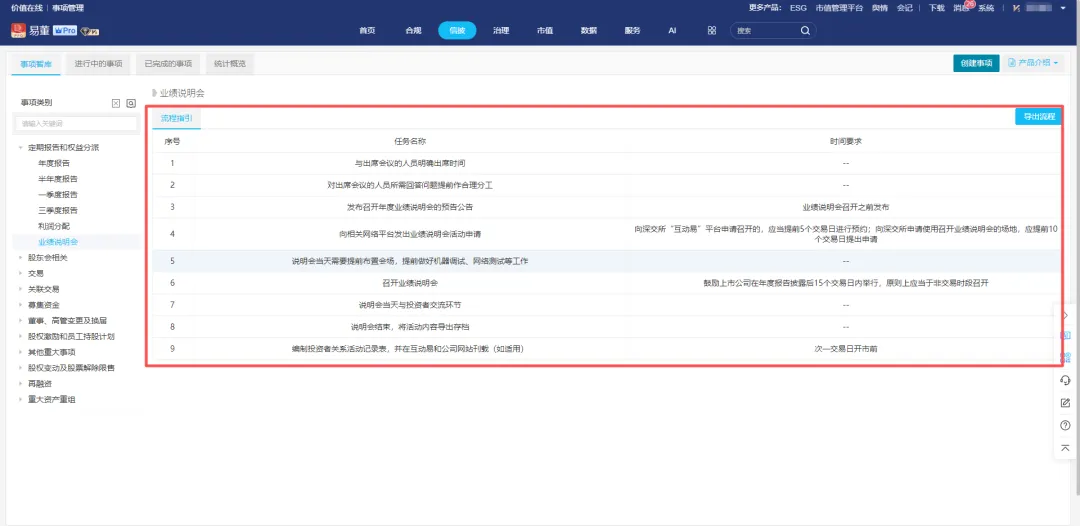Expand the 重大资产重组 tree node
1080x526 pixels.
(21, 400)
